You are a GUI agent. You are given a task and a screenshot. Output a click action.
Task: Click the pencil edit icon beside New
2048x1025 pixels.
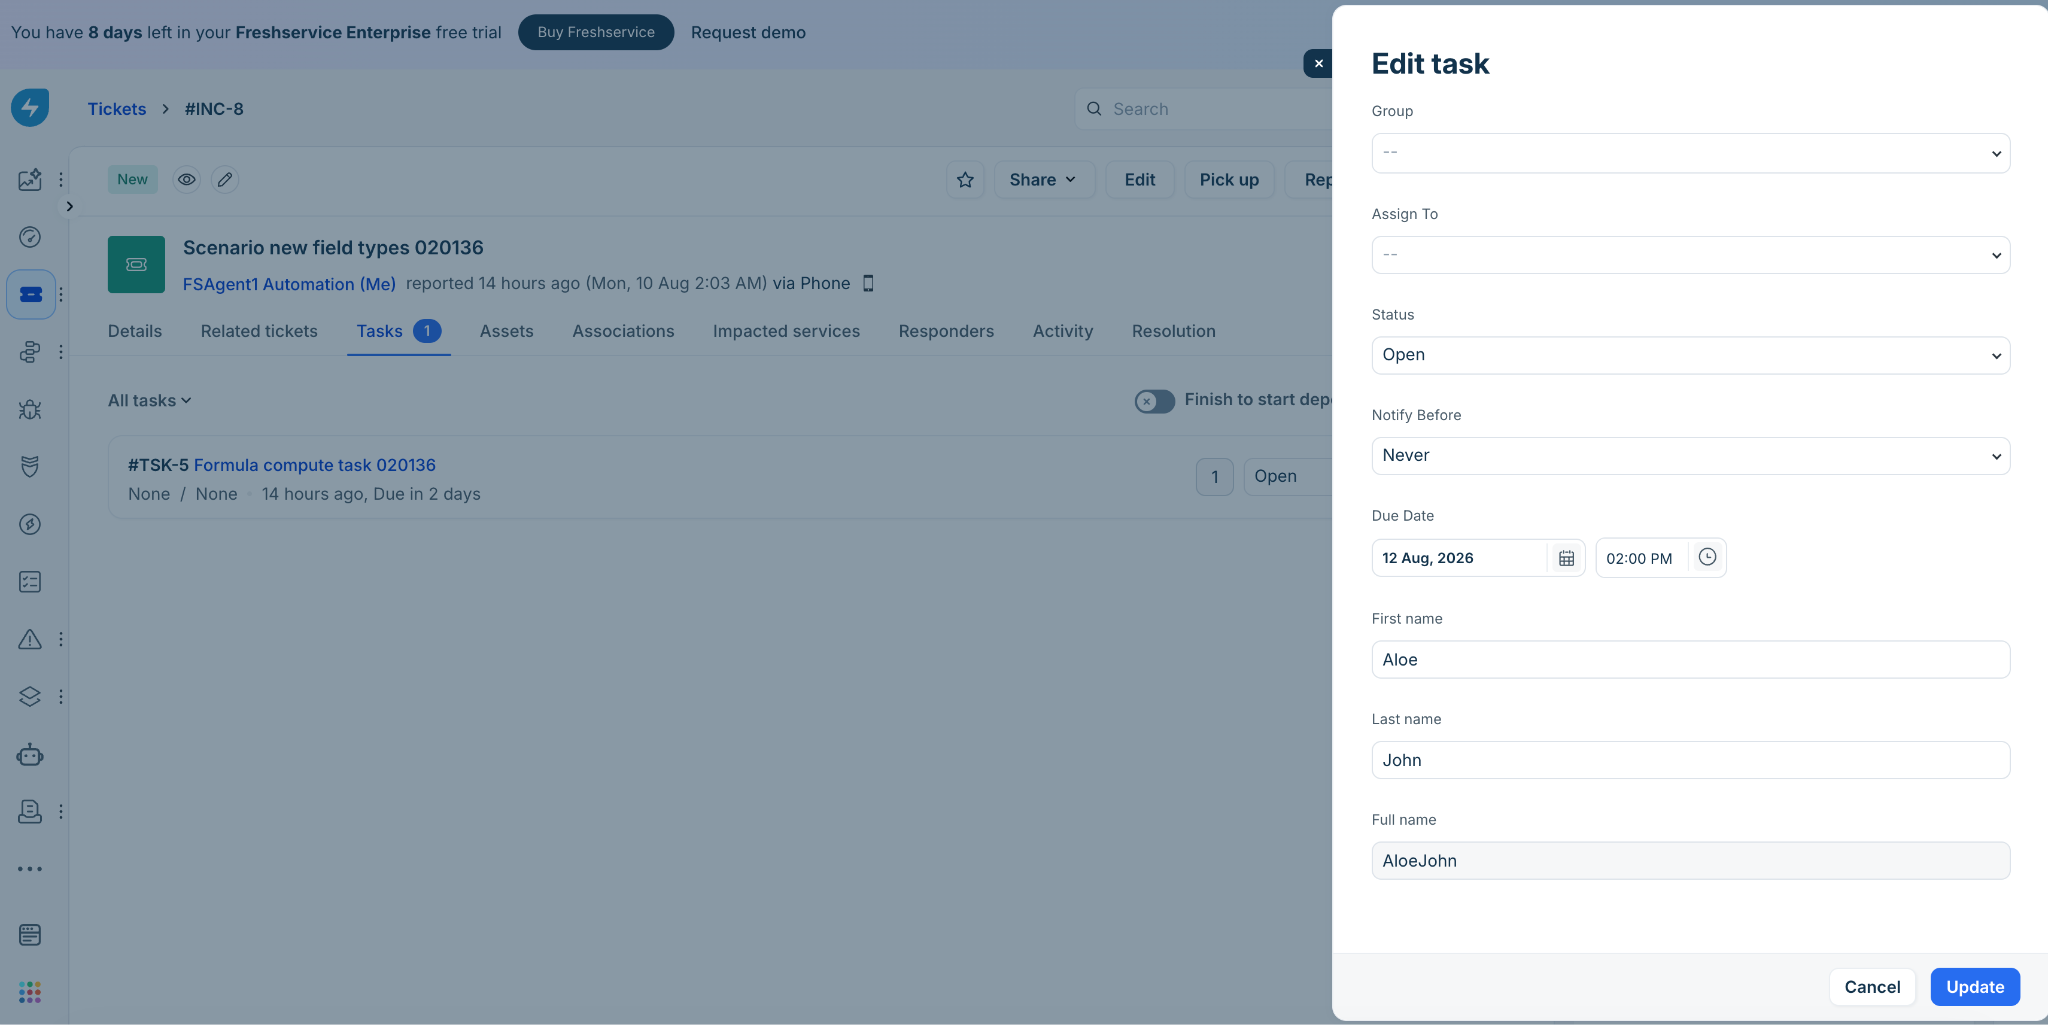[225, 180]
